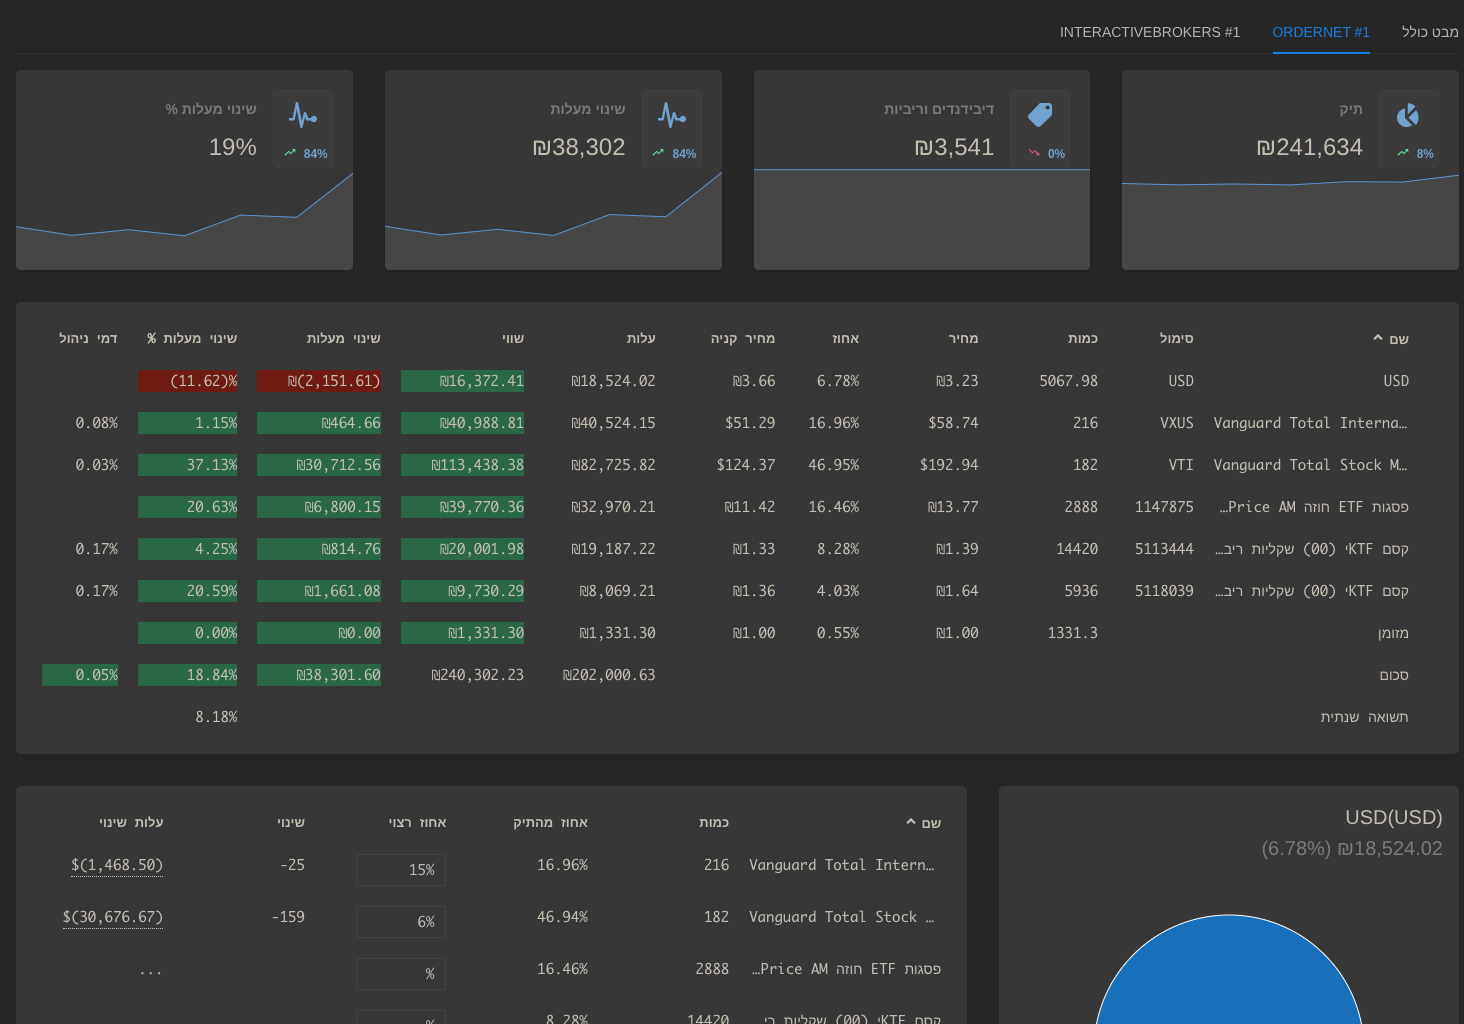Click the 37.13% gain percent cell
This screenshot has height=1024, width=1464.
tap(188, 465)
